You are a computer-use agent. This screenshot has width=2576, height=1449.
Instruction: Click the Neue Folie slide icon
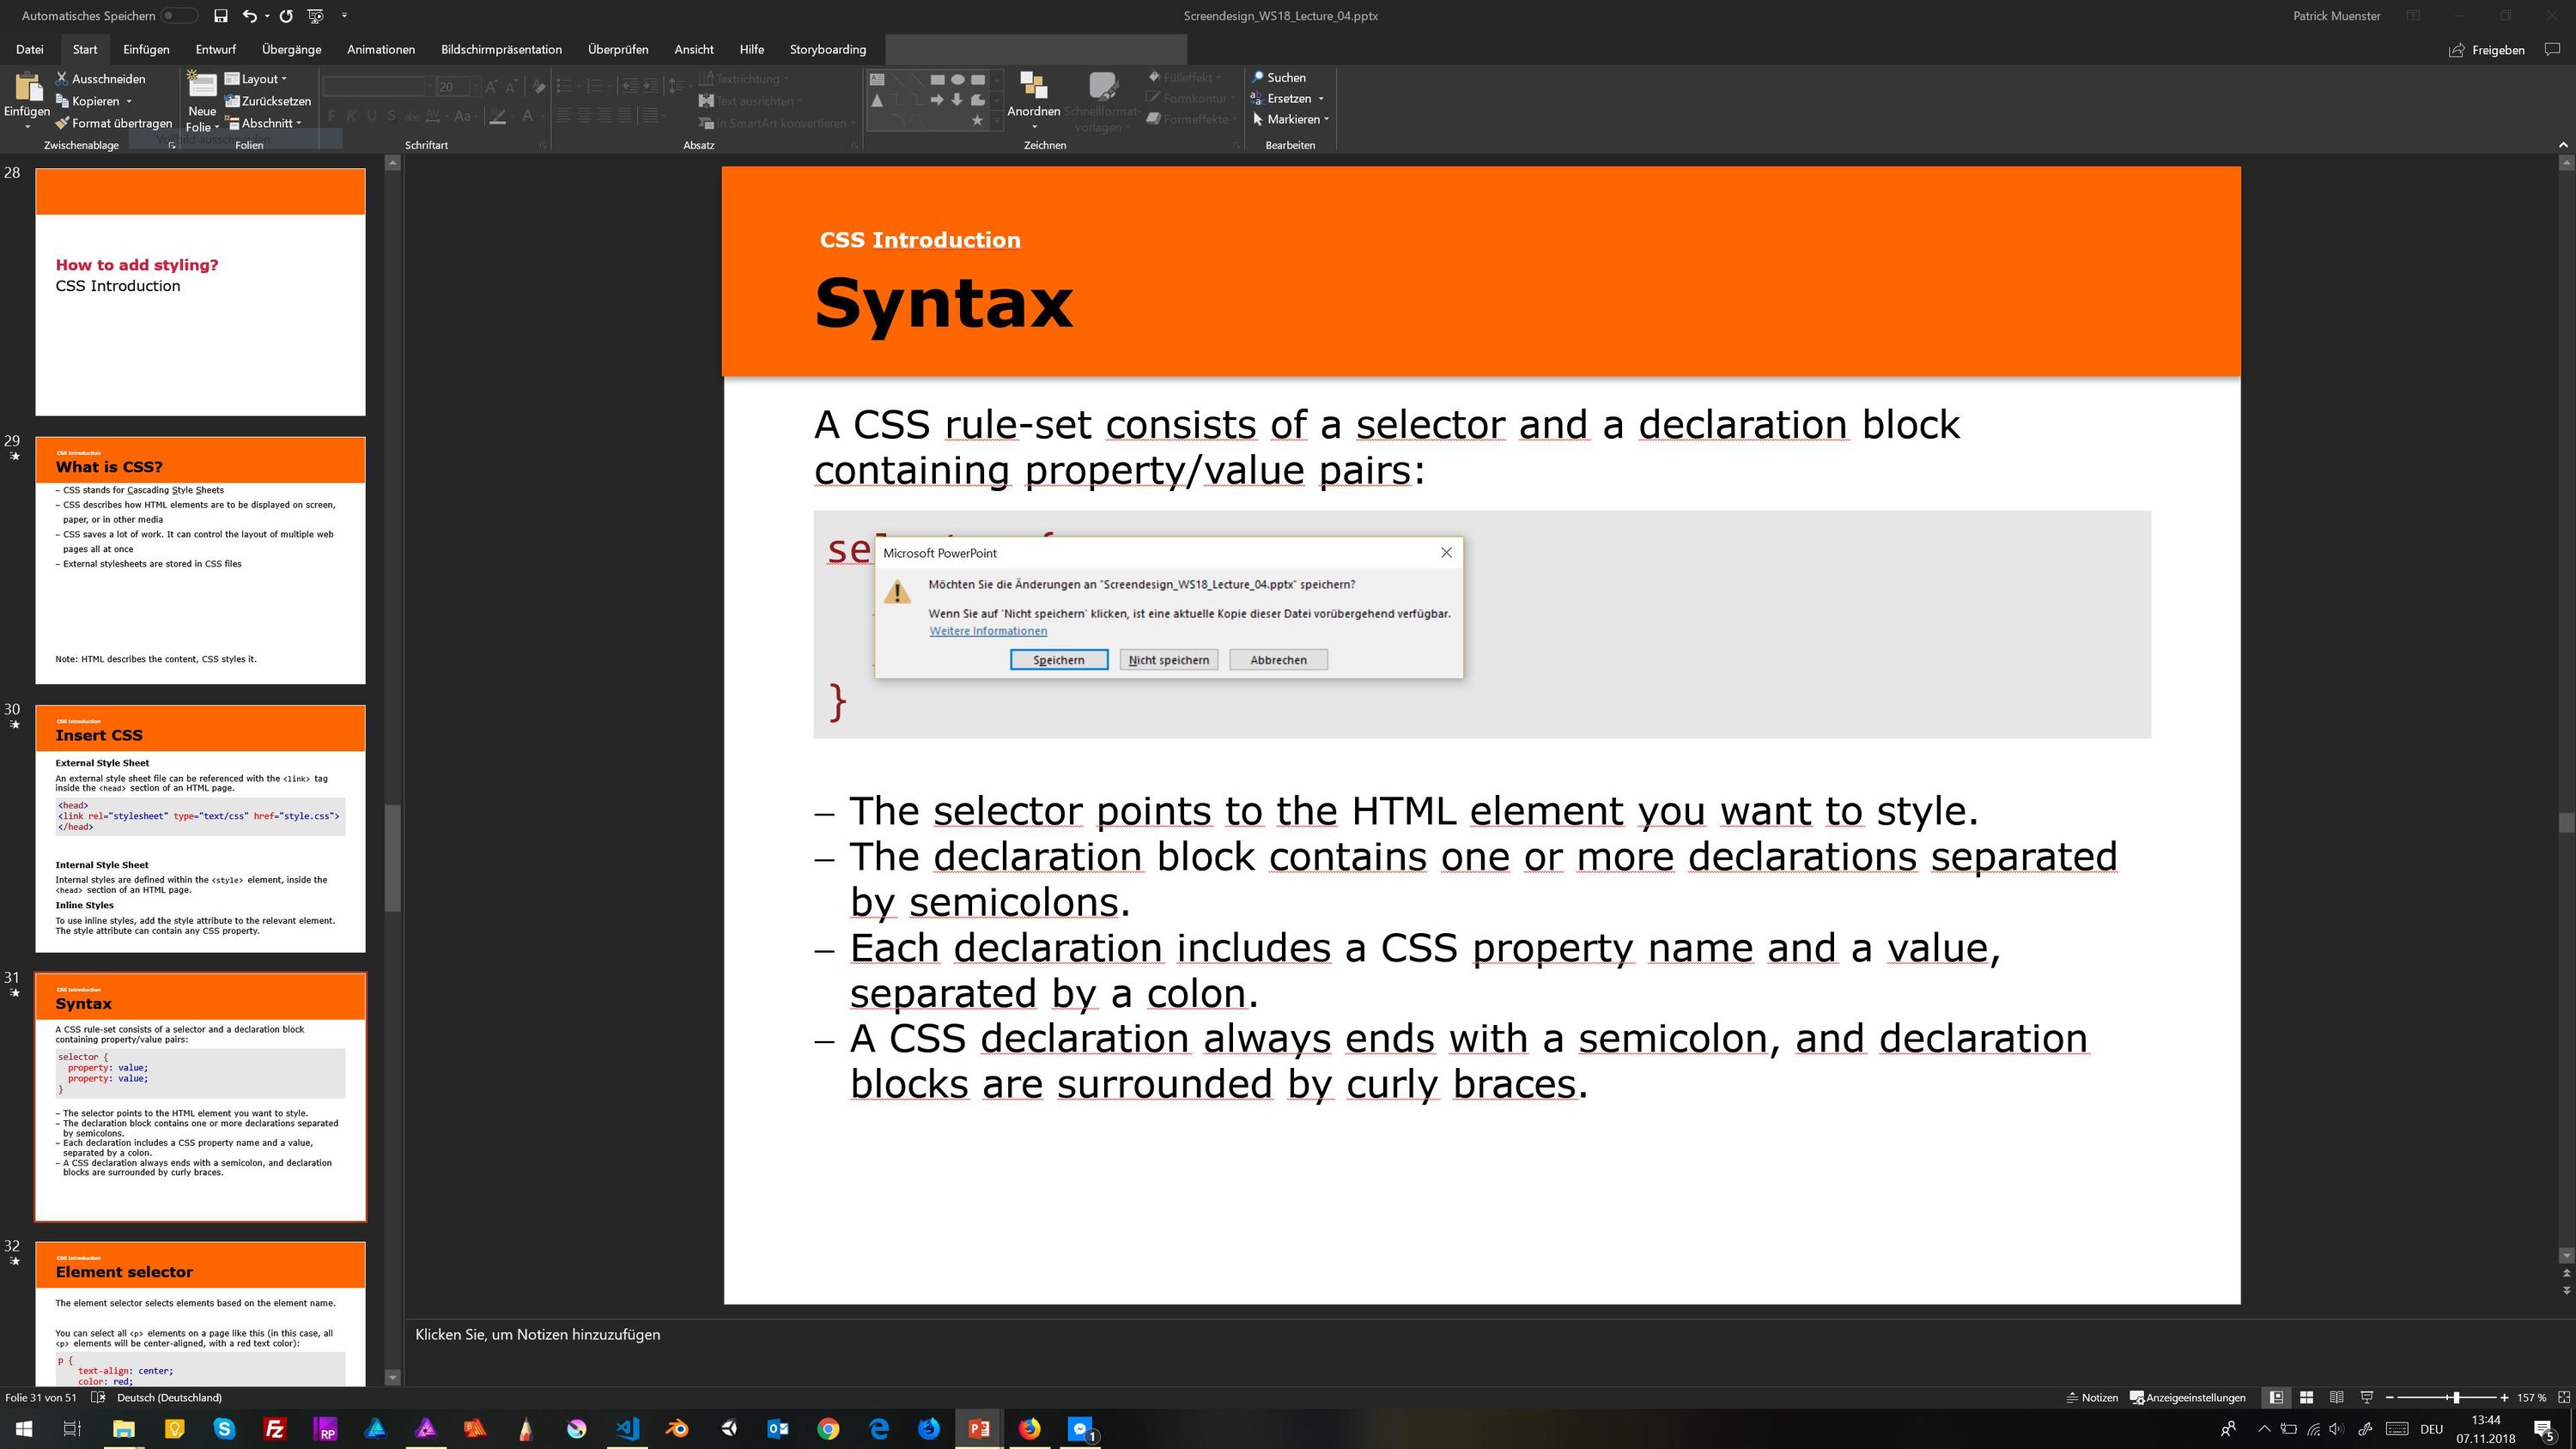click(x=202, y=86)
